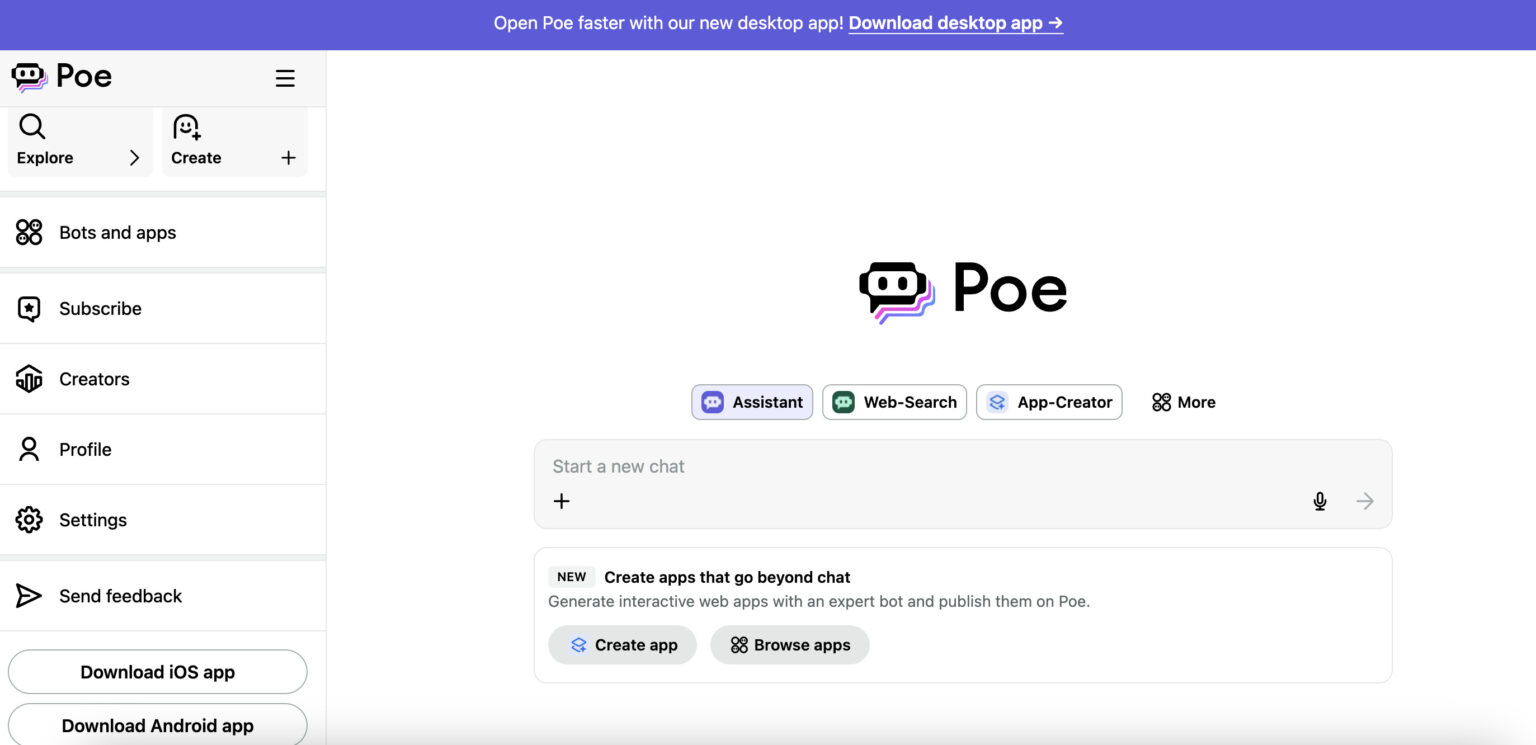Focus the Start a new chat field
The image size is (1536, 745).
pyautogui.click(x=963, y=466)
